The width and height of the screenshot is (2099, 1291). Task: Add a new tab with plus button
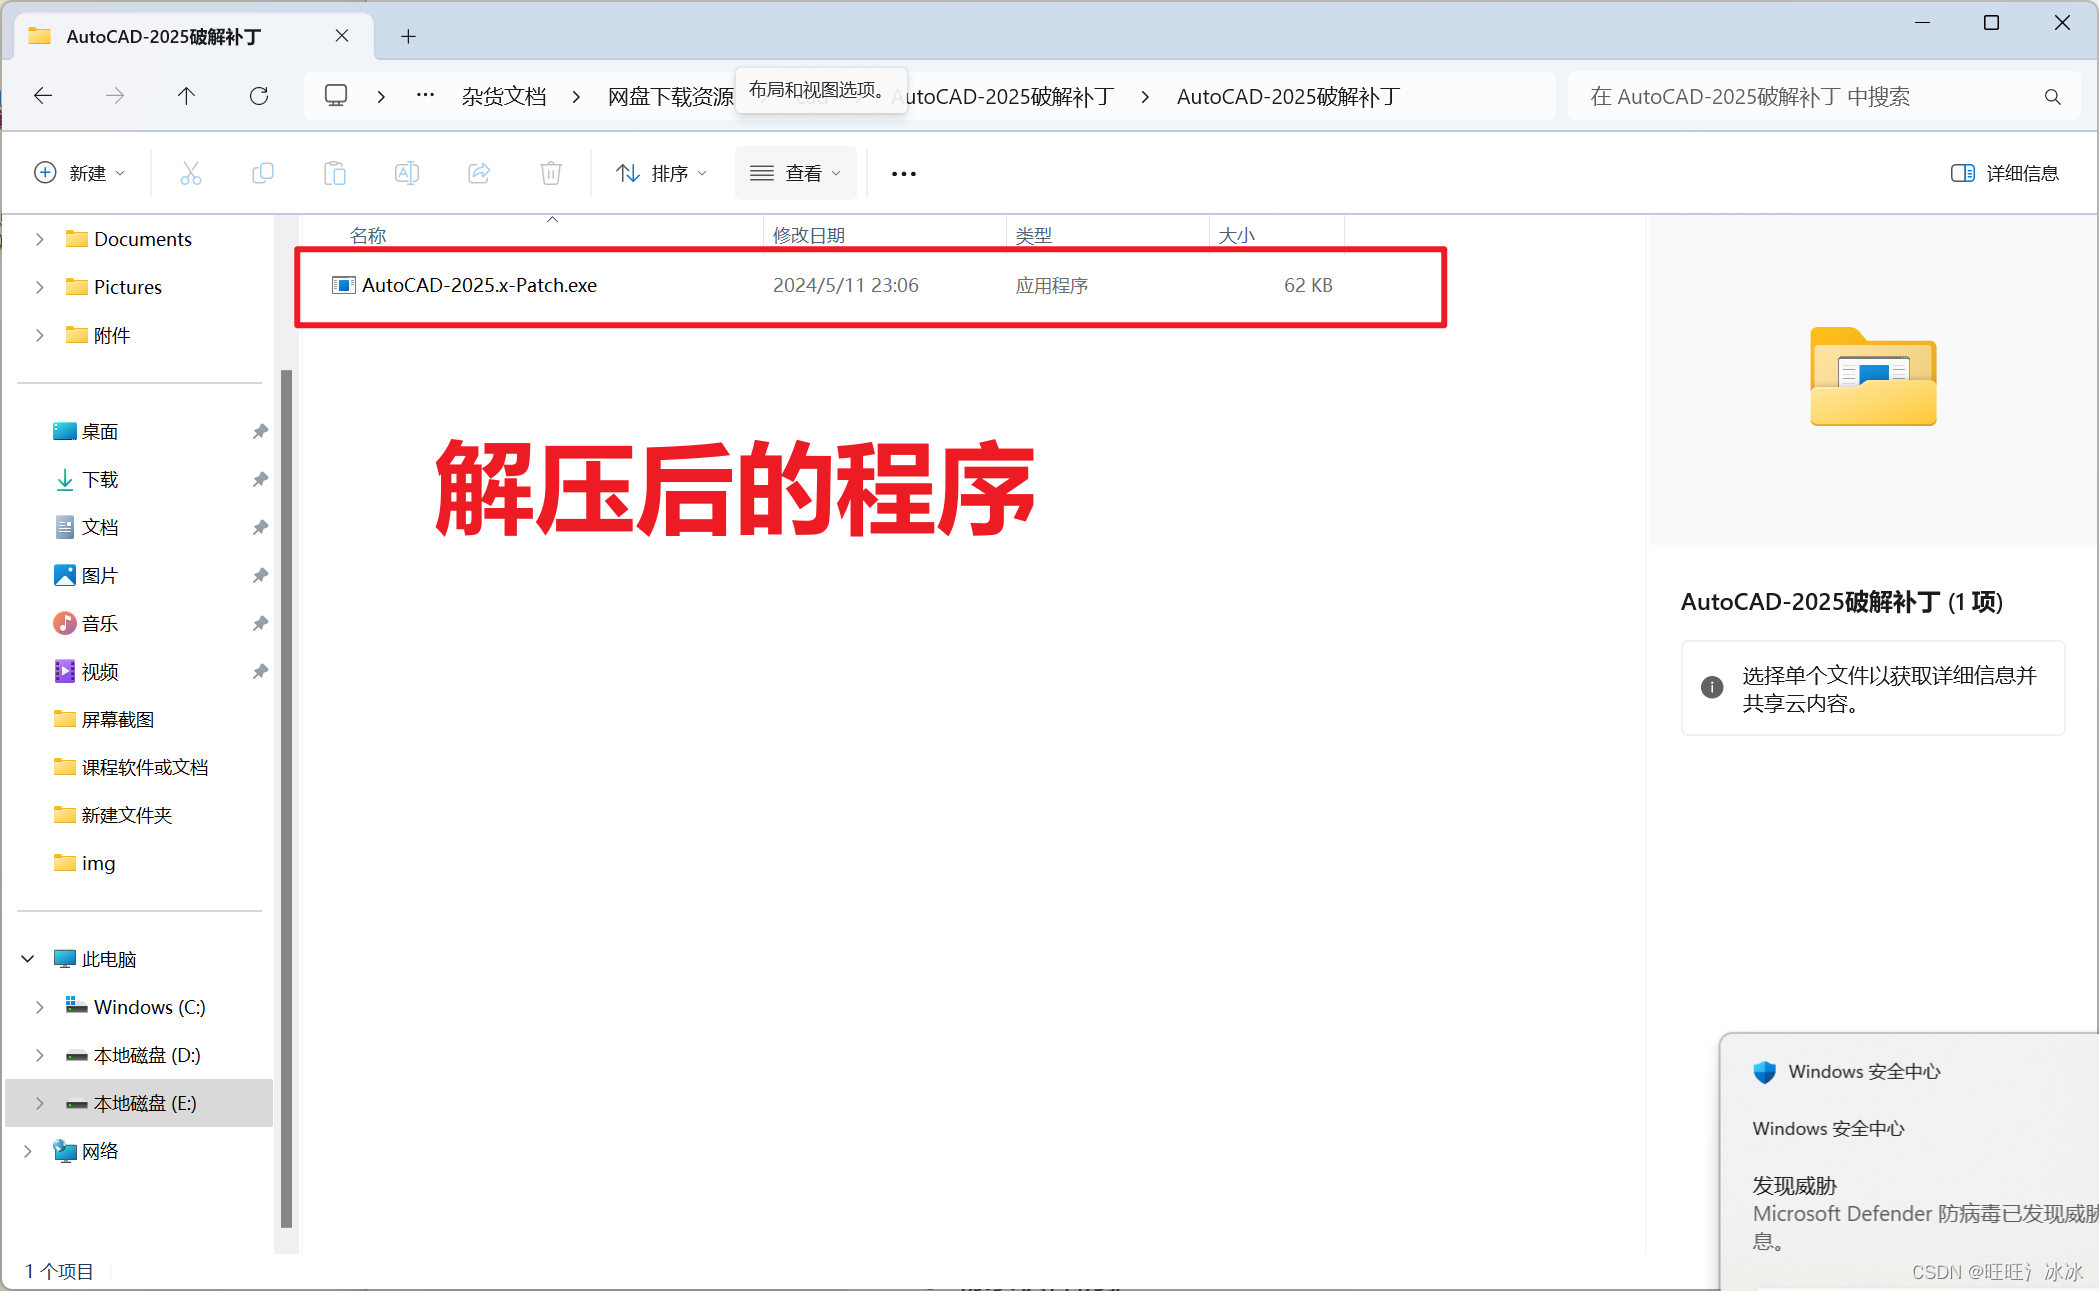pyautogui.click(x=408, y=37)
